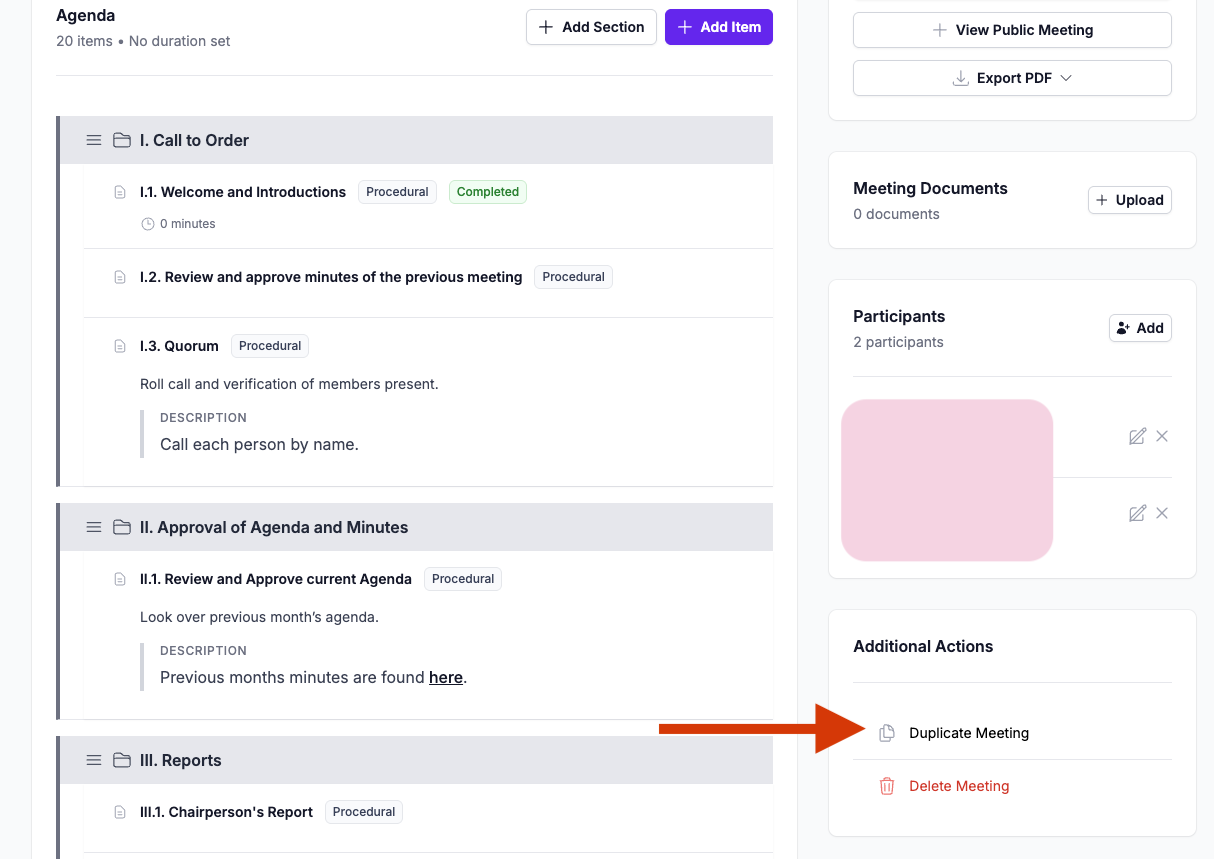
Task: Open the Export PDF dropdown
Action: coord(1012,78)
